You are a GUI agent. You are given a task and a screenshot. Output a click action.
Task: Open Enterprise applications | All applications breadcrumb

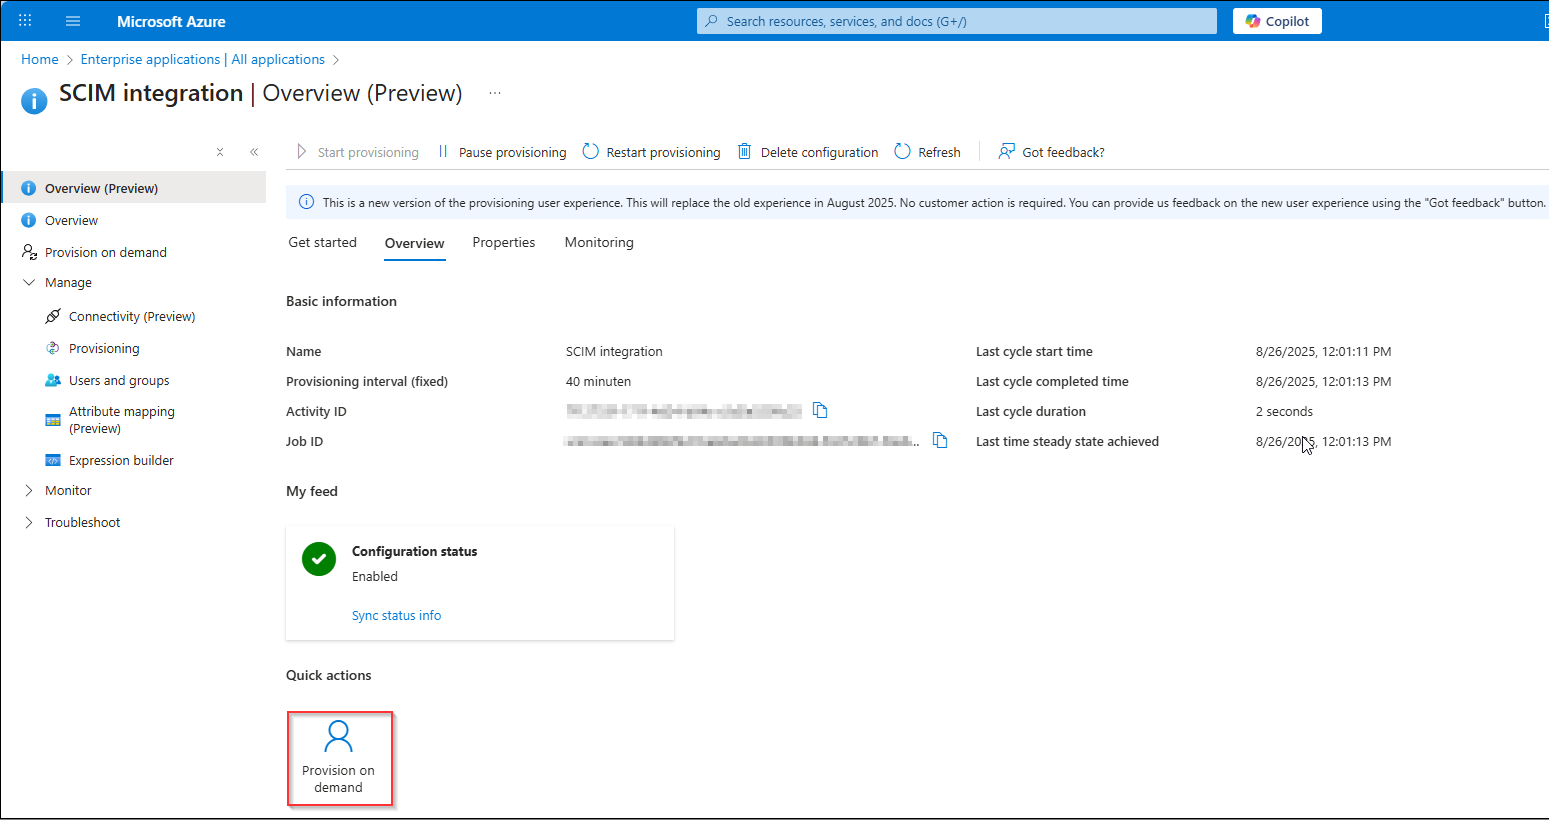pyautogui.click(x=203, y=59)
